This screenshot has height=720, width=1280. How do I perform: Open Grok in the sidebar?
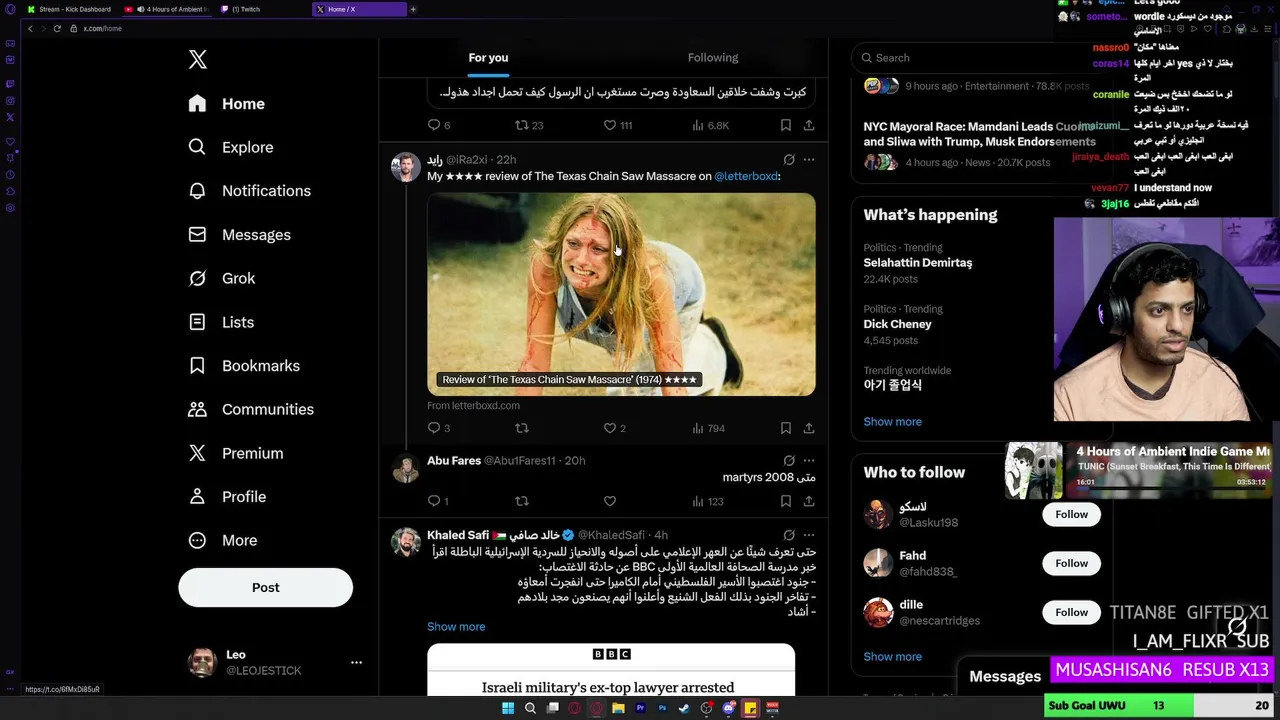222,278
